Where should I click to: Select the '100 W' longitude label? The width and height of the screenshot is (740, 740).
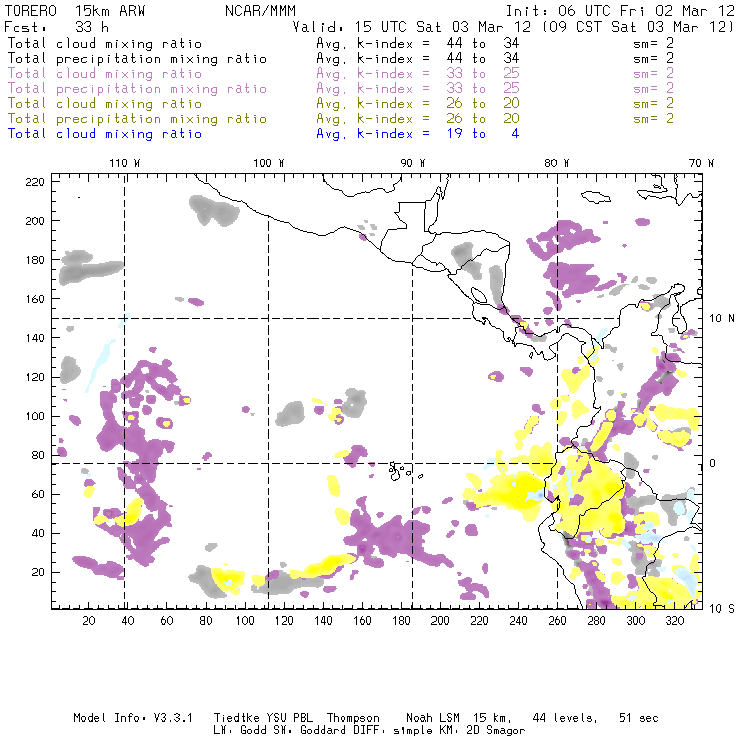click(x=269, y=163)
